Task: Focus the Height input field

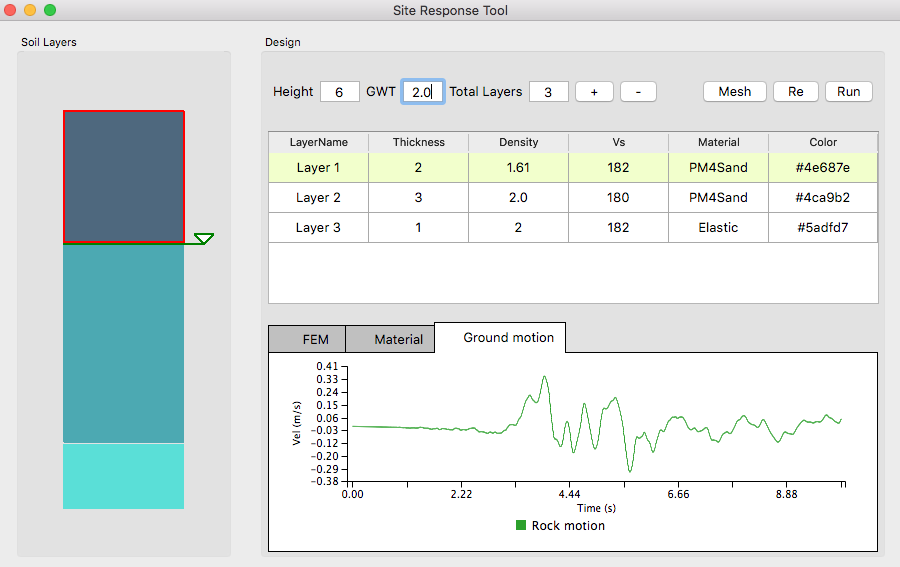Action: (x=339, y=92)
